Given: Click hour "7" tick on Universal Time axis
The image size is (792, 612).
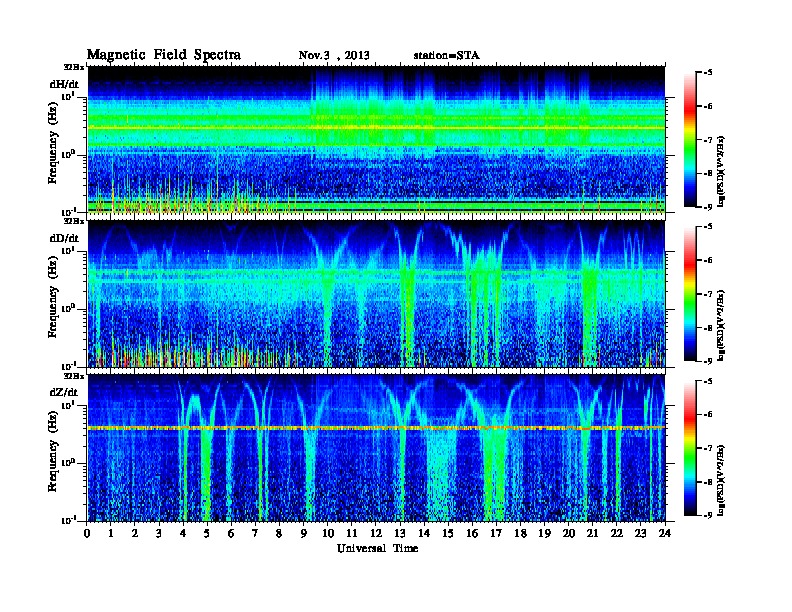Looking at the screenshot, I should [256, 534].
